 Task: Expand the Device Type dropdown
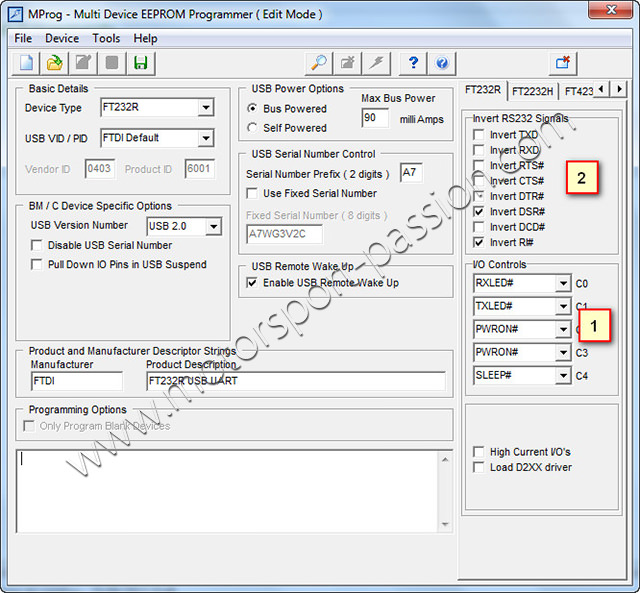[x=206, y=107]
